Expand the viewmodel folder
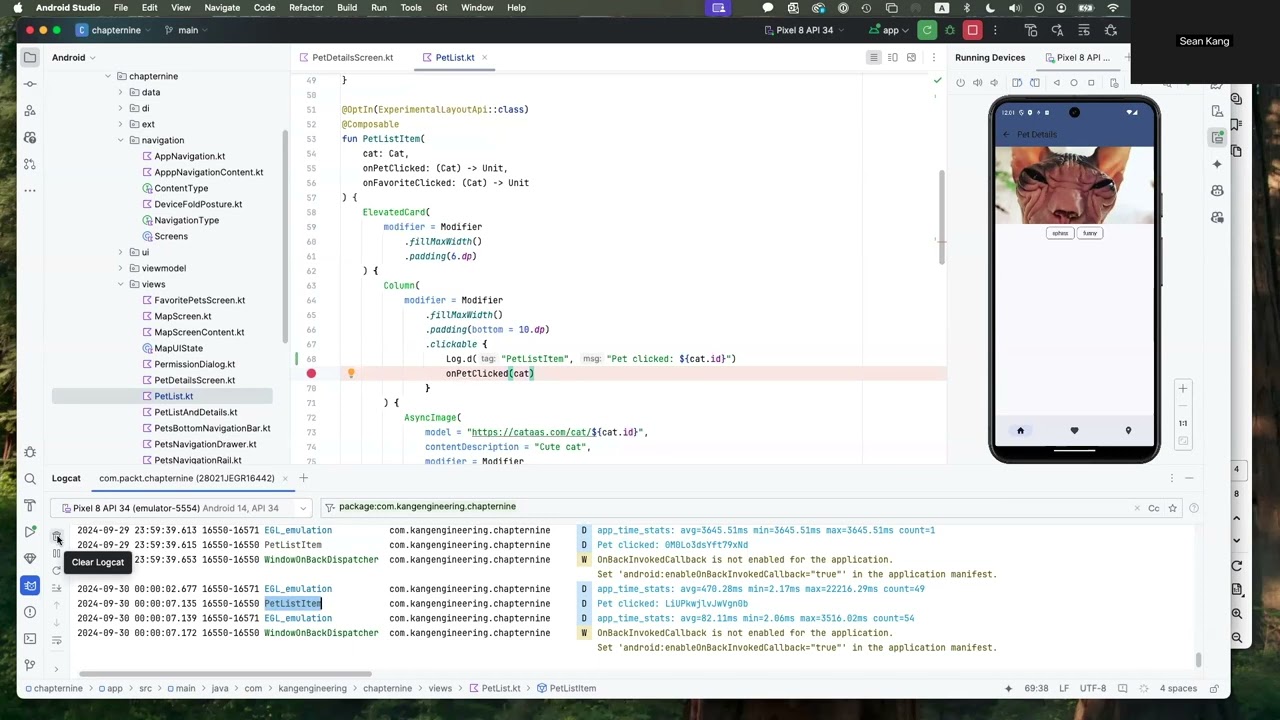 [x=121, y=268]
